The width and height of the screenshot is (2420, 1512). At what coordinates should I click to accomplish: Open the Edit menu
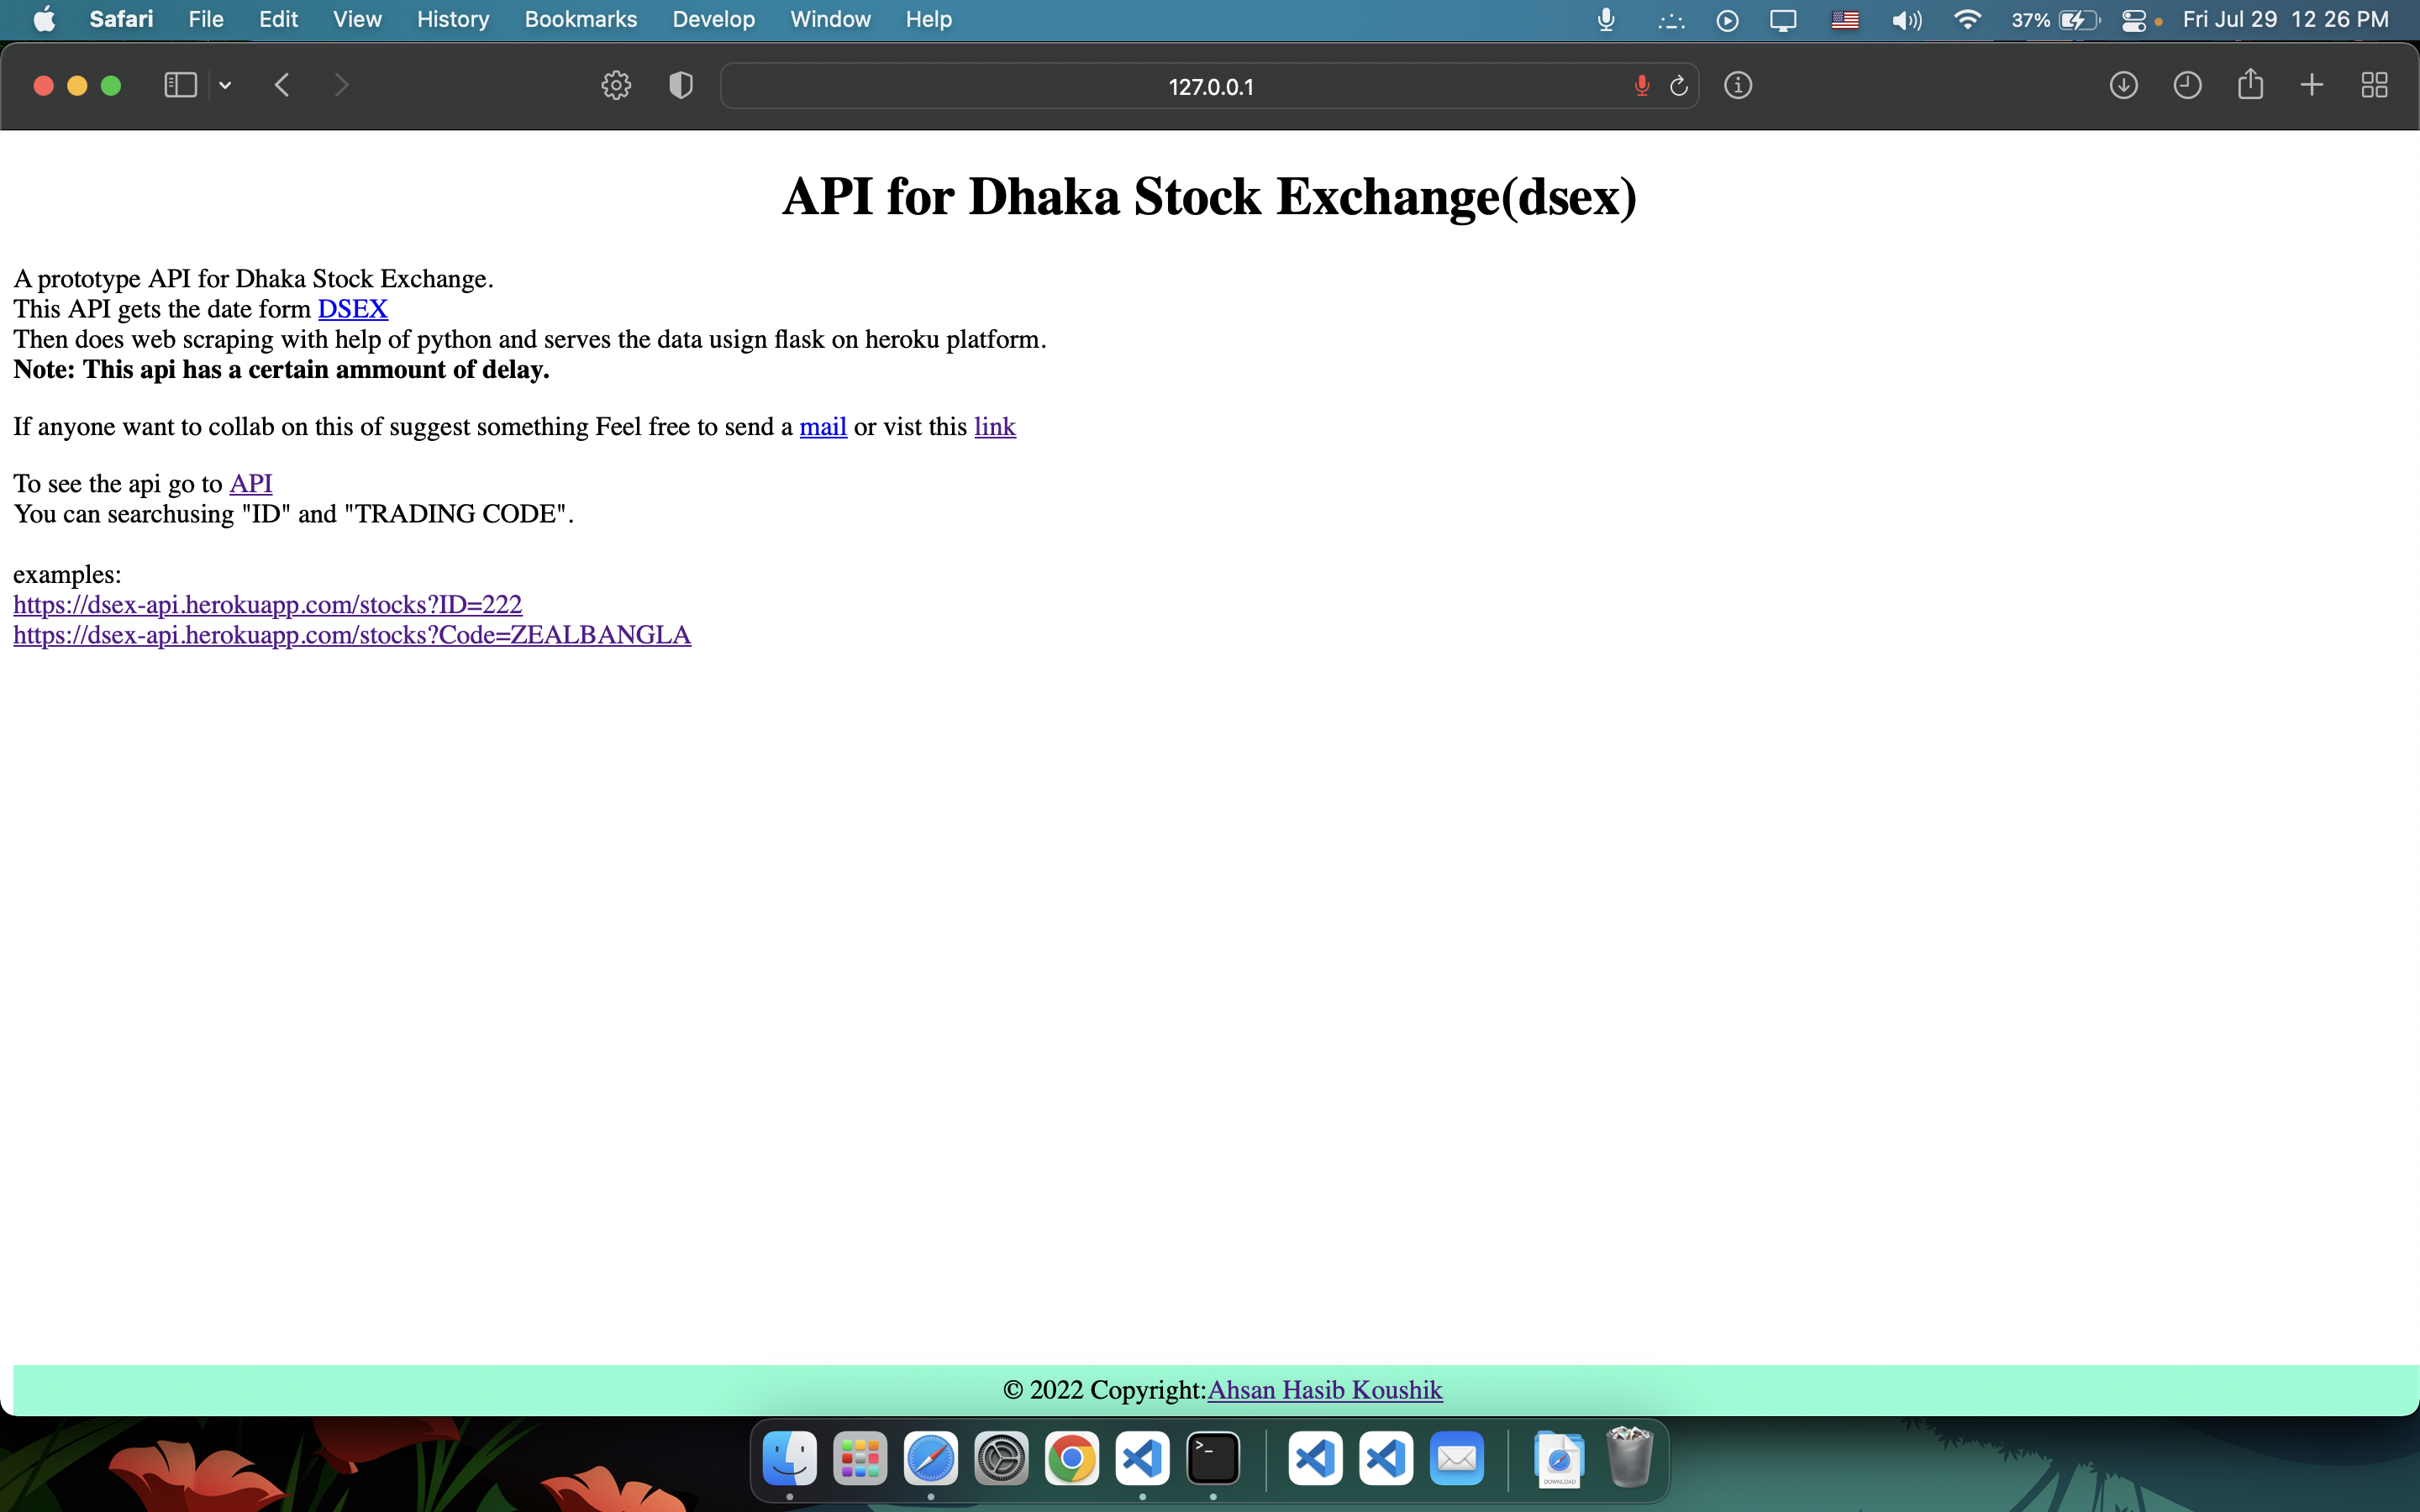[278, 20]
